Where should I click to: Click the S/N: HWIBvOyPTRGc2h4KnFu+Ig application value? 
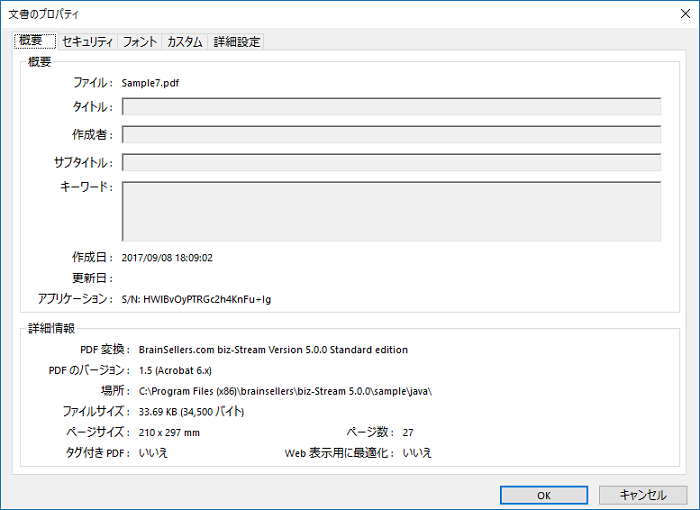(x=196, y=299)
